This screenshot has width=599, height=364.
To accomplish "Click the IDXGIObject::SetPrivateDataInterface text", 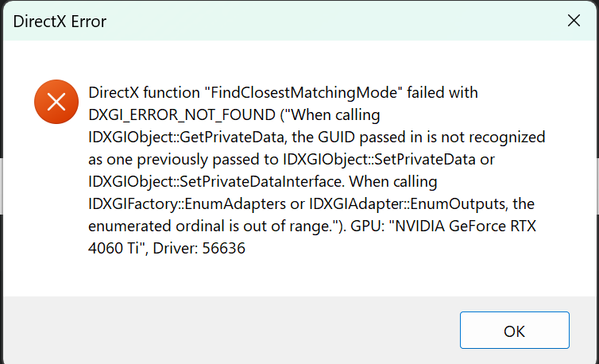I will click(217, 181).
